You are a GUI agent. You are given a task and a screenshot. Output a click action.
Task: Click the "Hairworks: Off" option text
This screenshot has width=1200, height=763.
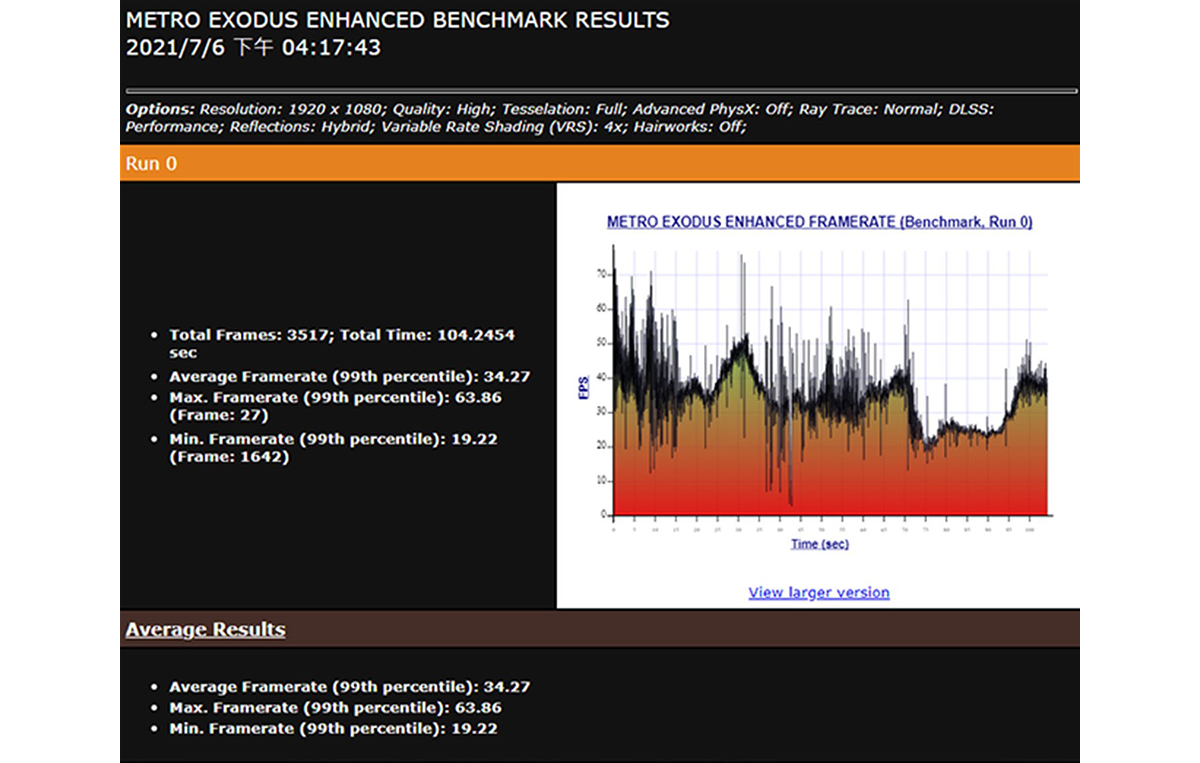(x=687, y=127)
